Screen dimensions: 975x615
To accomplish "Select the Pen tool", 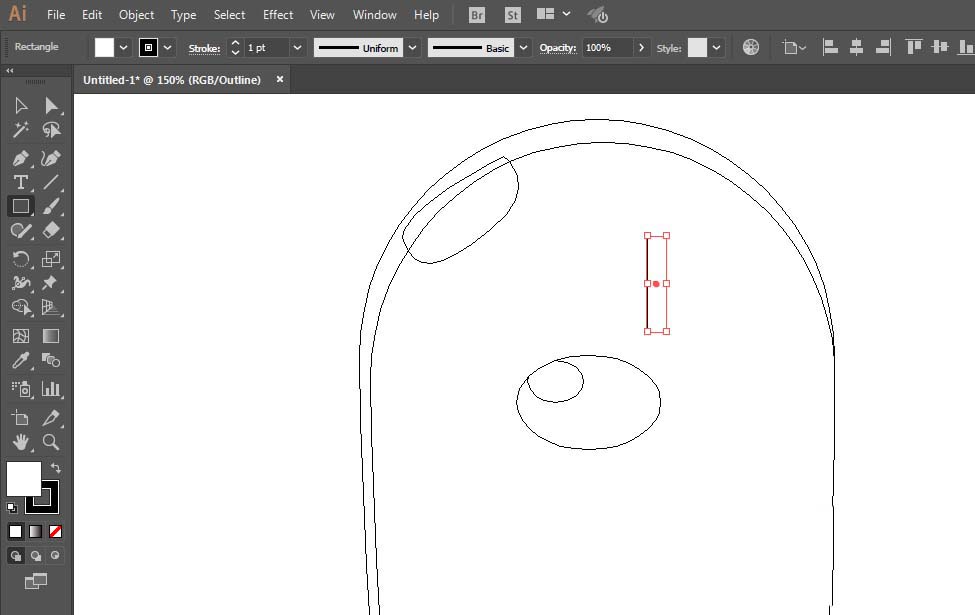I will tap(20, 158).
